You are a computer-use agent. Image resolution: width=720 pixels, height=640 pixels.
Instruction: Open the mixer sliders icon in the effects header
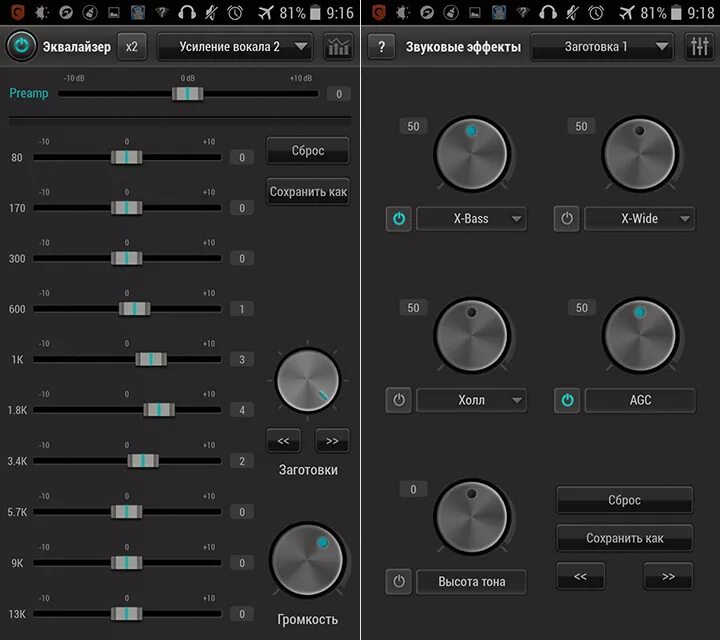pos(699,46)
